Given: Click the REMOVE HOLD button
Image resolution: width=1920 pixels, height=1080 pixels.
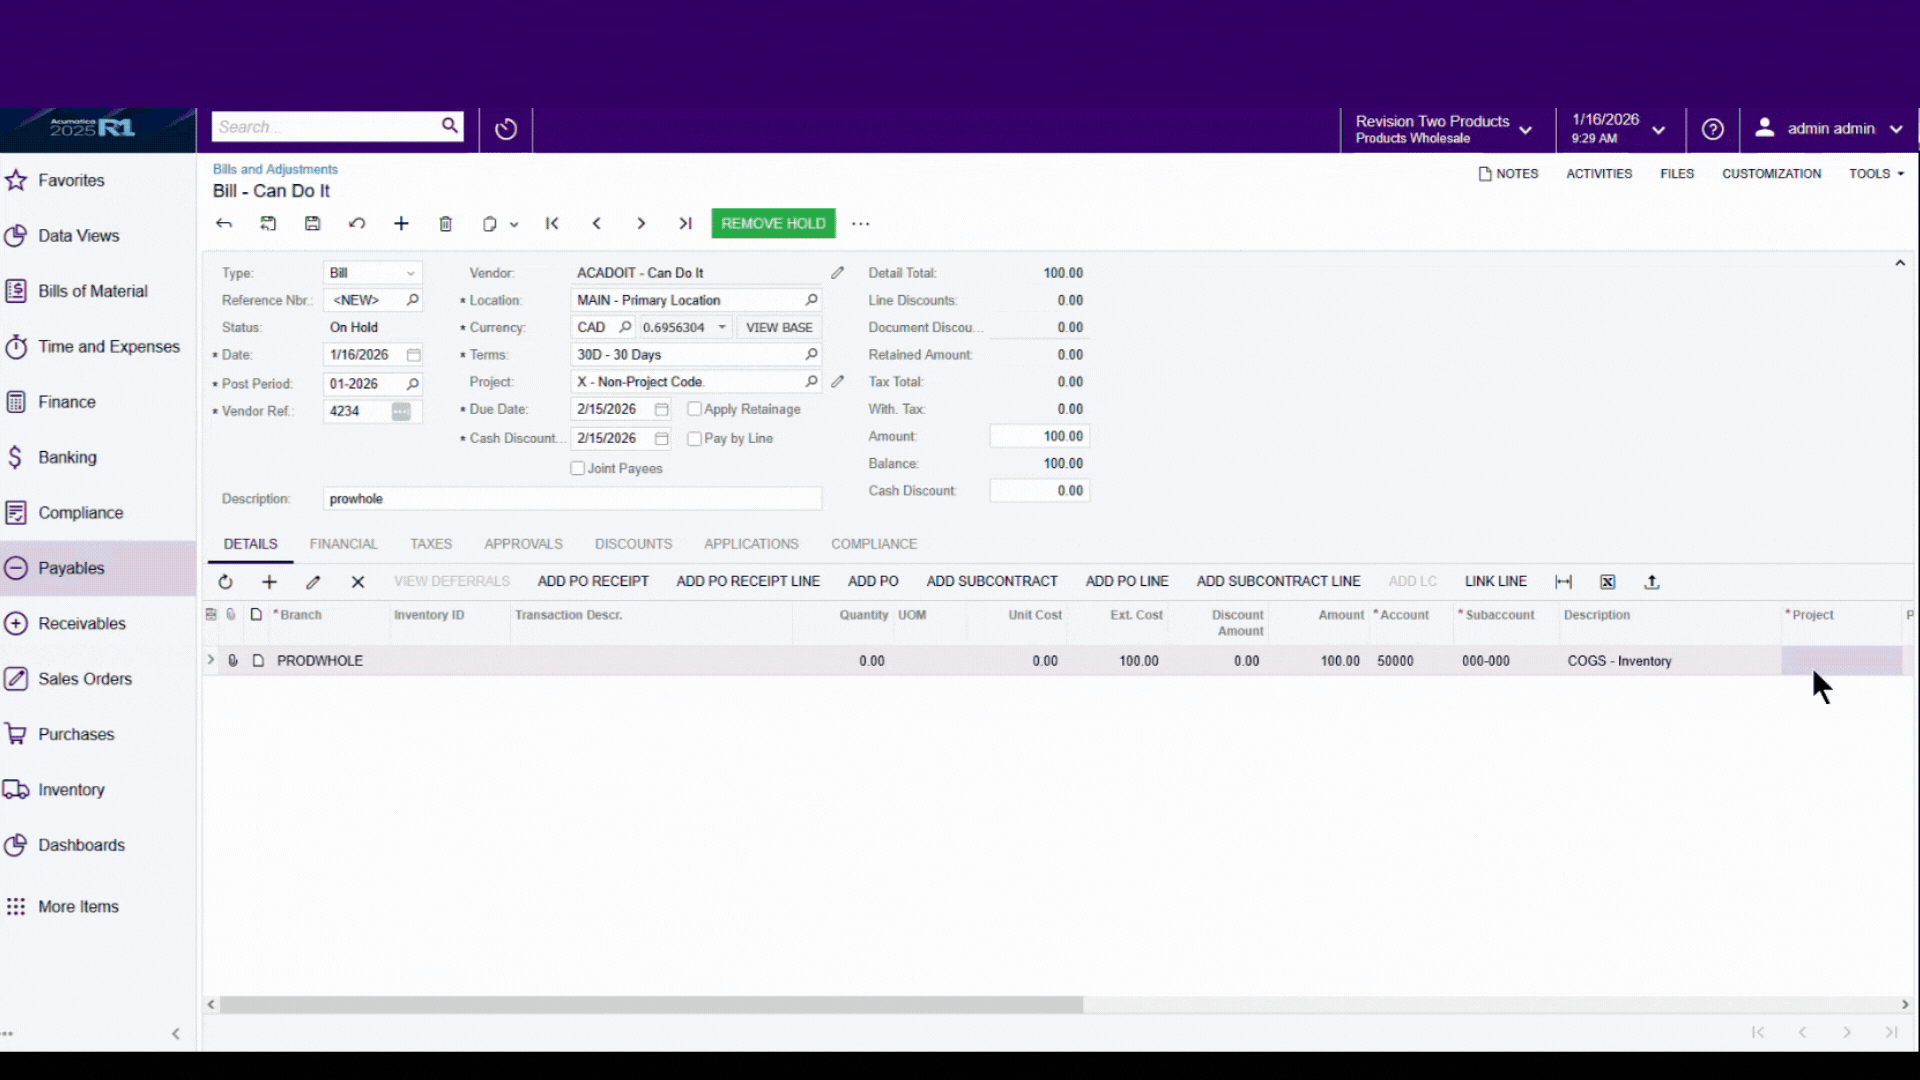Looking at the screenshot, I should pos(772,223).
